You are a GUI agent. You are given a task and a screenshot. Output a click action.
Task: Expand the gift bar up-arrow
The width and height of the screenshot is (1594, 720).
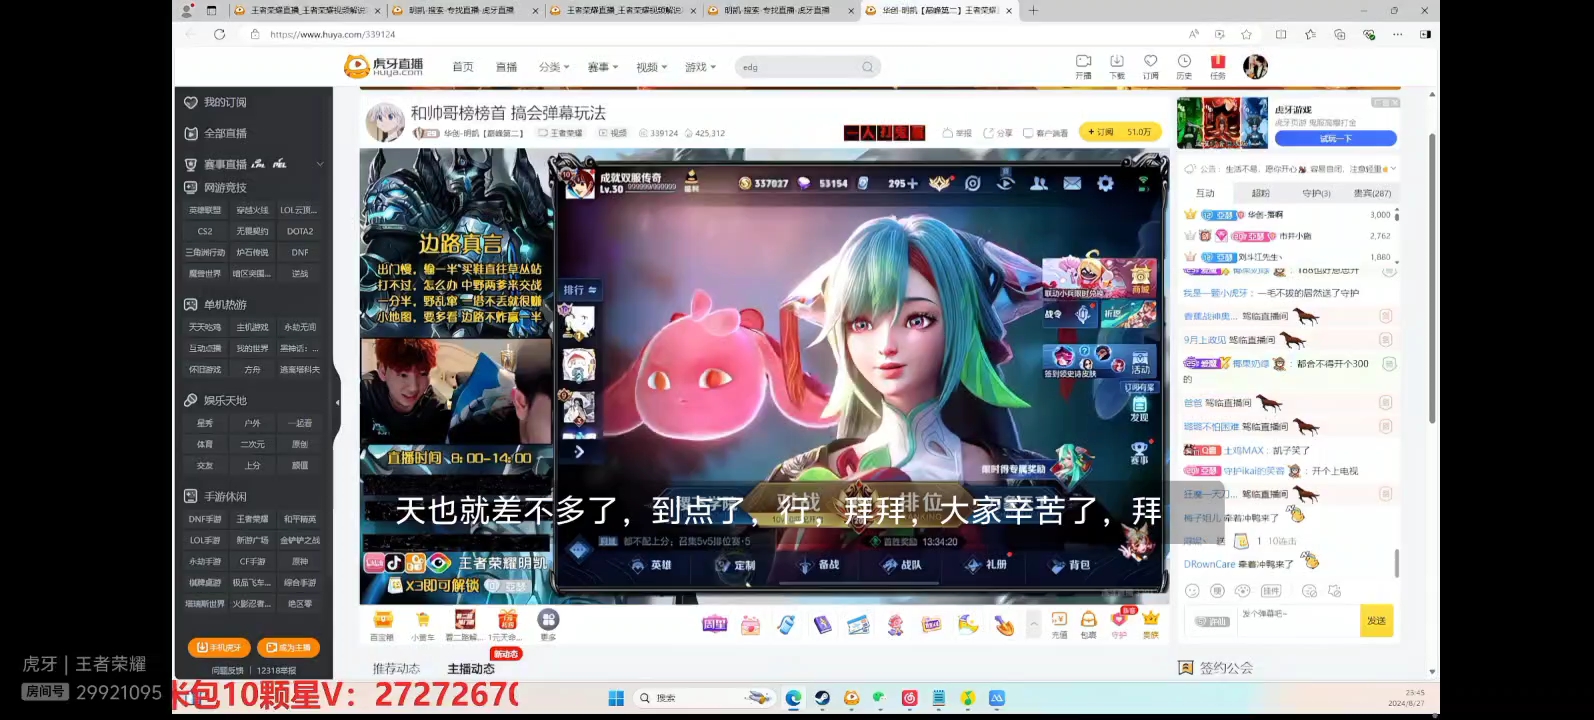pyautogui.click(x=1034, y=622)
